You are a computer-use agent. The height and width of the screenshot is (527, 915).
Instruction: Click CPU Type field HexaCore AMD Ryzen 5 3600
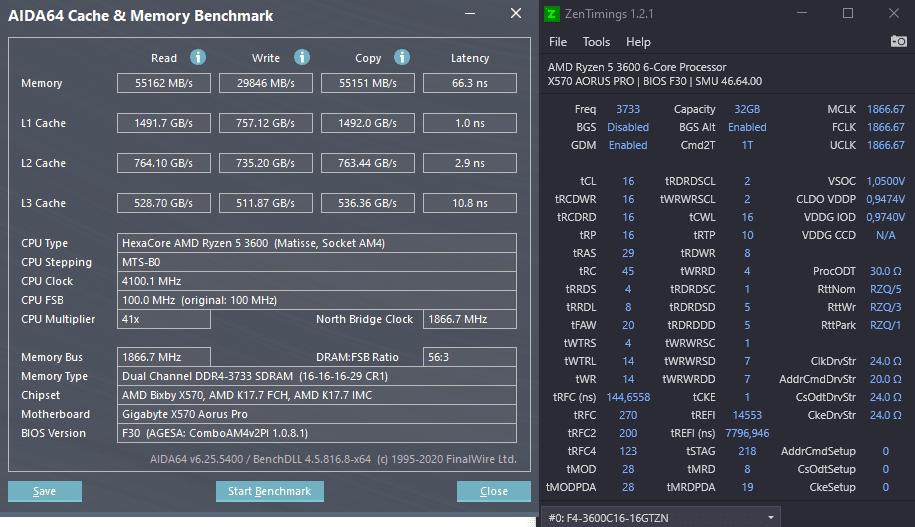pyautogui.click(x=317, y=243)
